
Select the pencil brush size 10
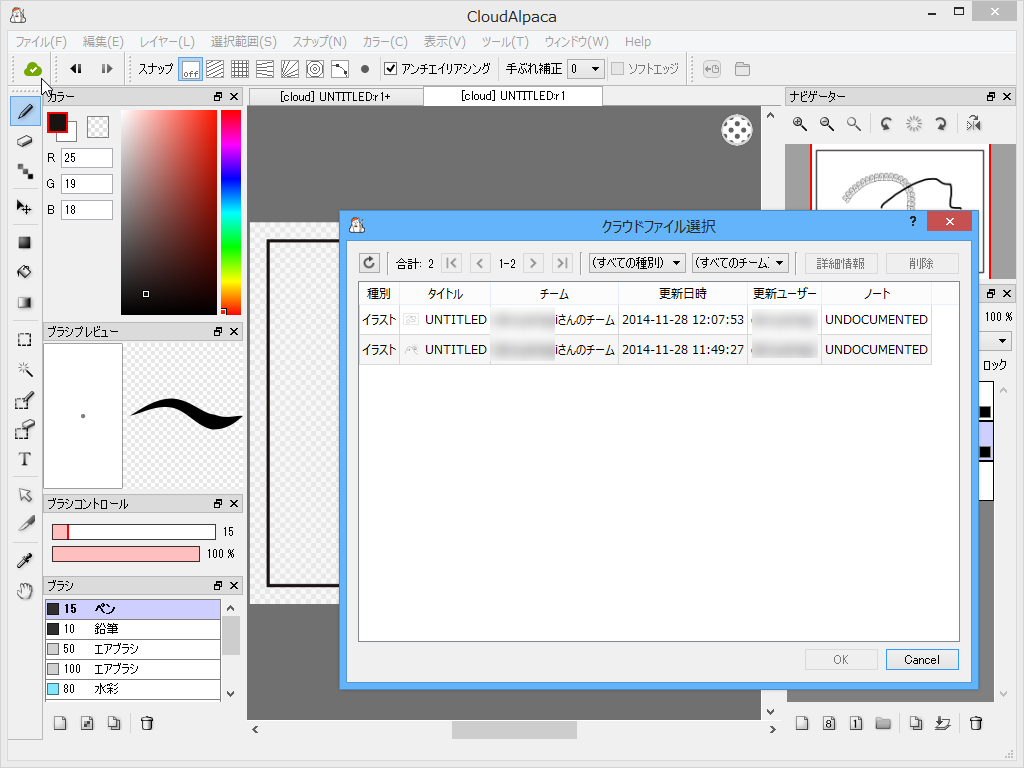click(133, 629)
